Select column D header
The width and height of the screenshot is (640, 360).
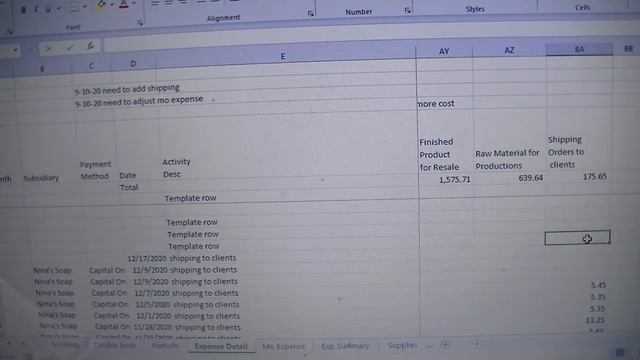133,64
